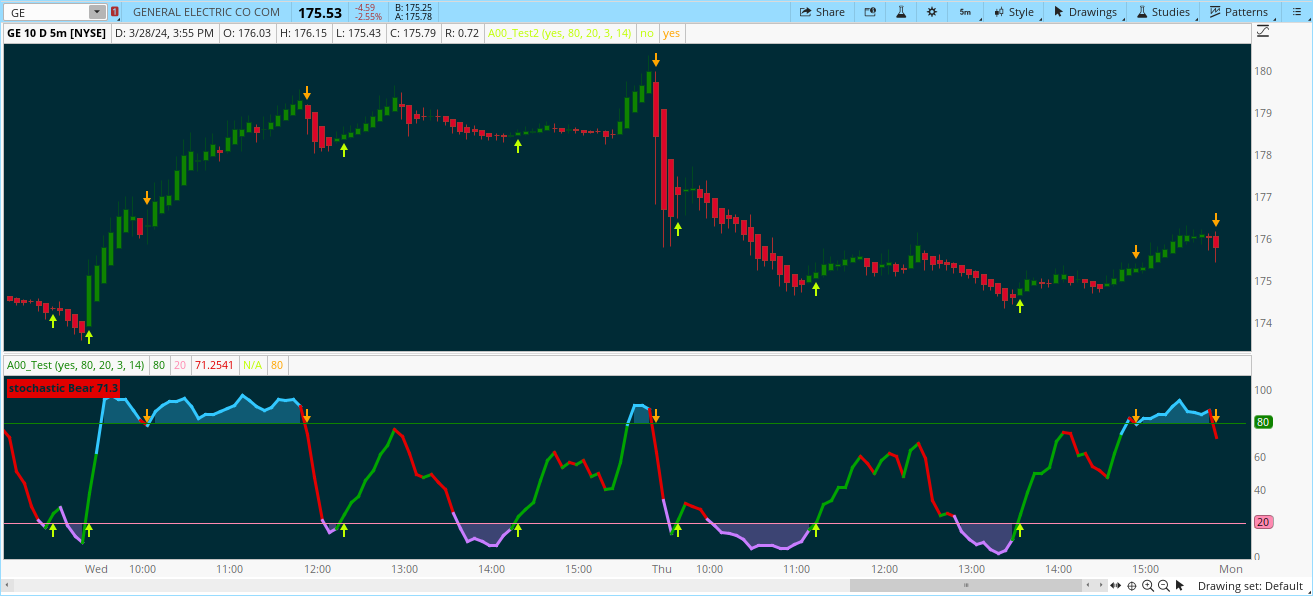Click the R: 0.72 range value

(462, 33)
